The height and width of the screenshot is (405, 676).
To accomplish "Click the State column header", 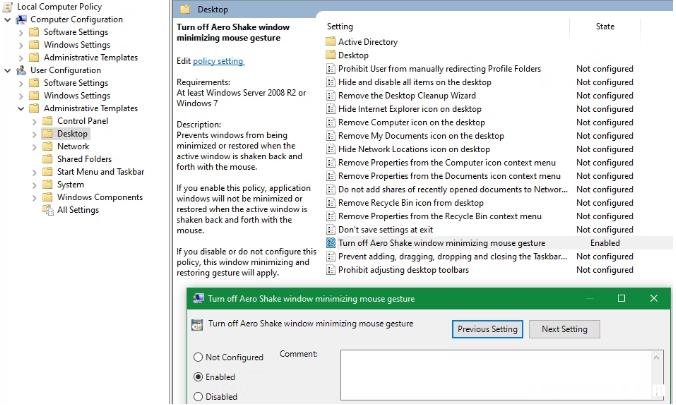I will [605, 26].
